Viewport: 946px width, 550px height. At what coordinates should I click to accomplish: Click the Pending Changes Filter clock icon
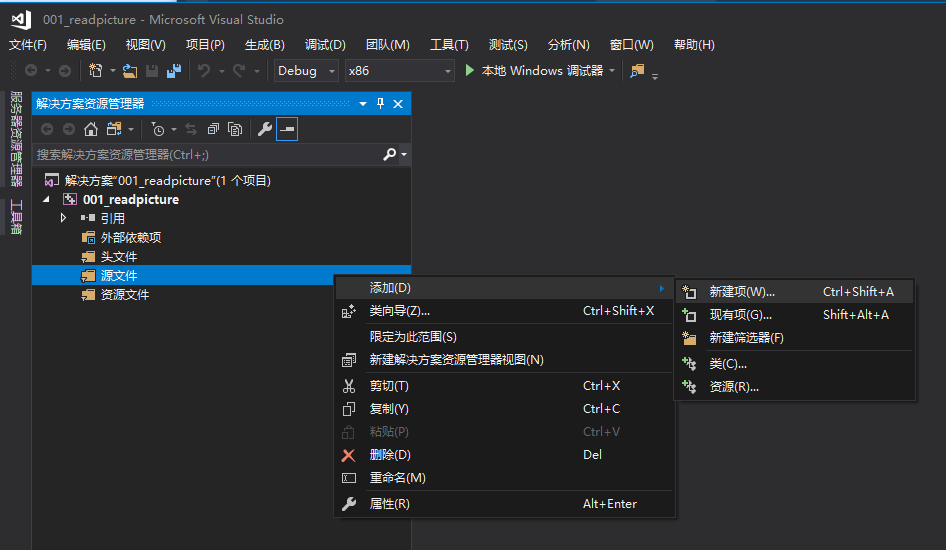click(x=157, y=129)
